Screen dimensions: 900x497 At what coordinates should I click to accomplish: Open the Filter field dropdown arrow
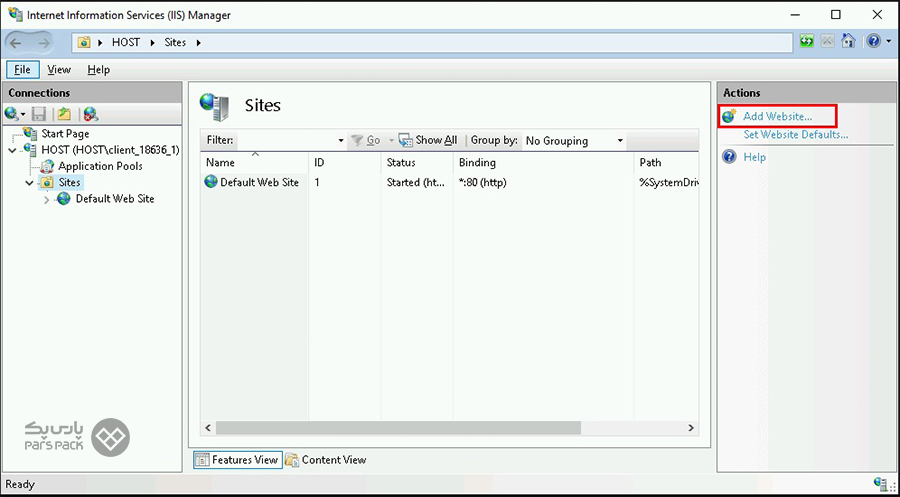[340, 141]
